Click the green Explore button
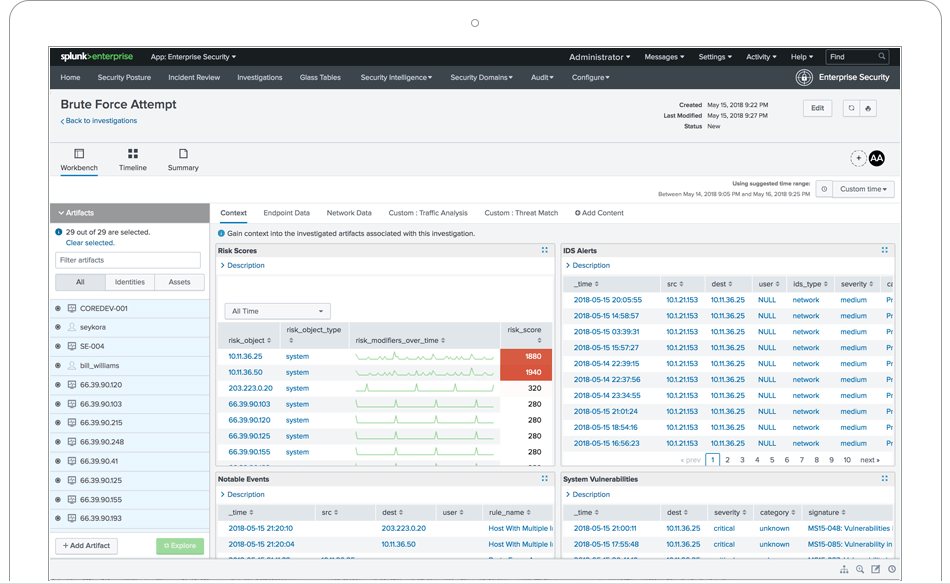 [x=180, y=546]
